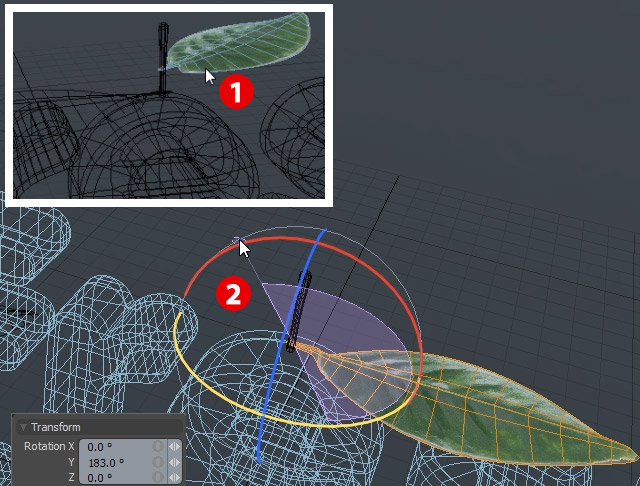The height and width of the screenshot is (486, 640).
Task: Collapse the Transform section triangle
Action: tap(23, 427)
